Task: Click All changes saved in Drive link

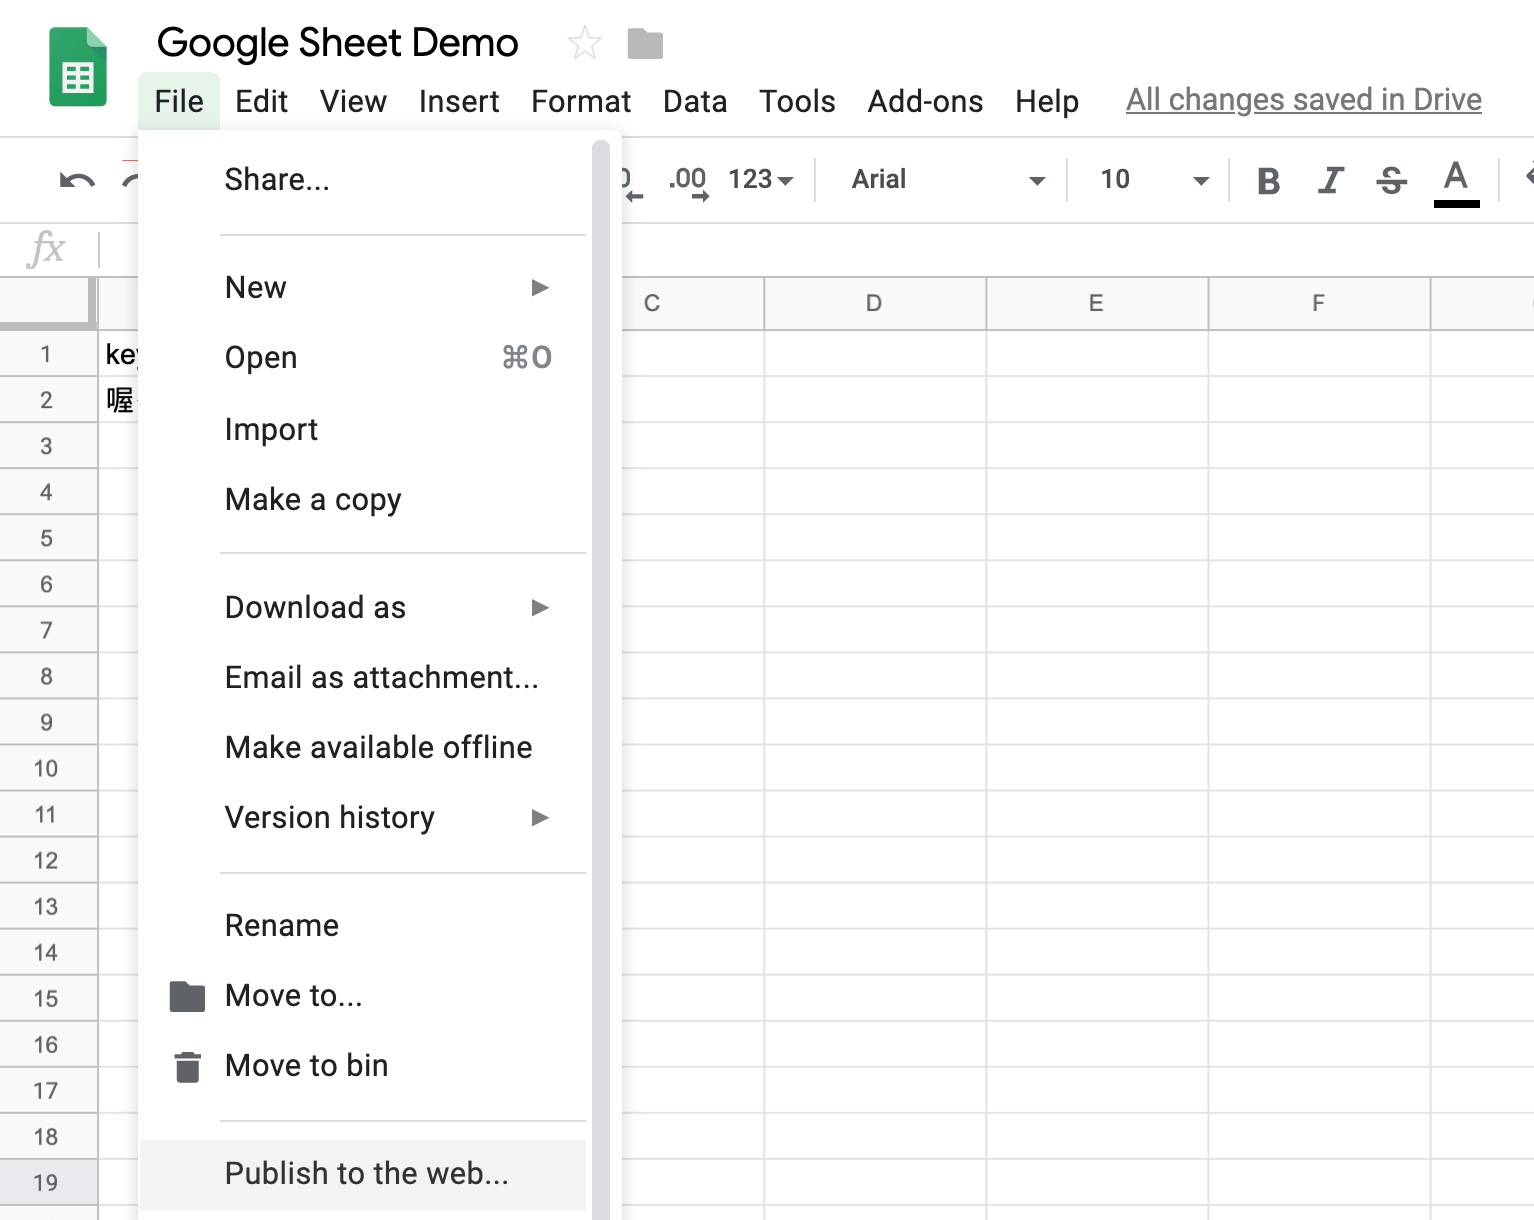Action: coord(1304,100)
